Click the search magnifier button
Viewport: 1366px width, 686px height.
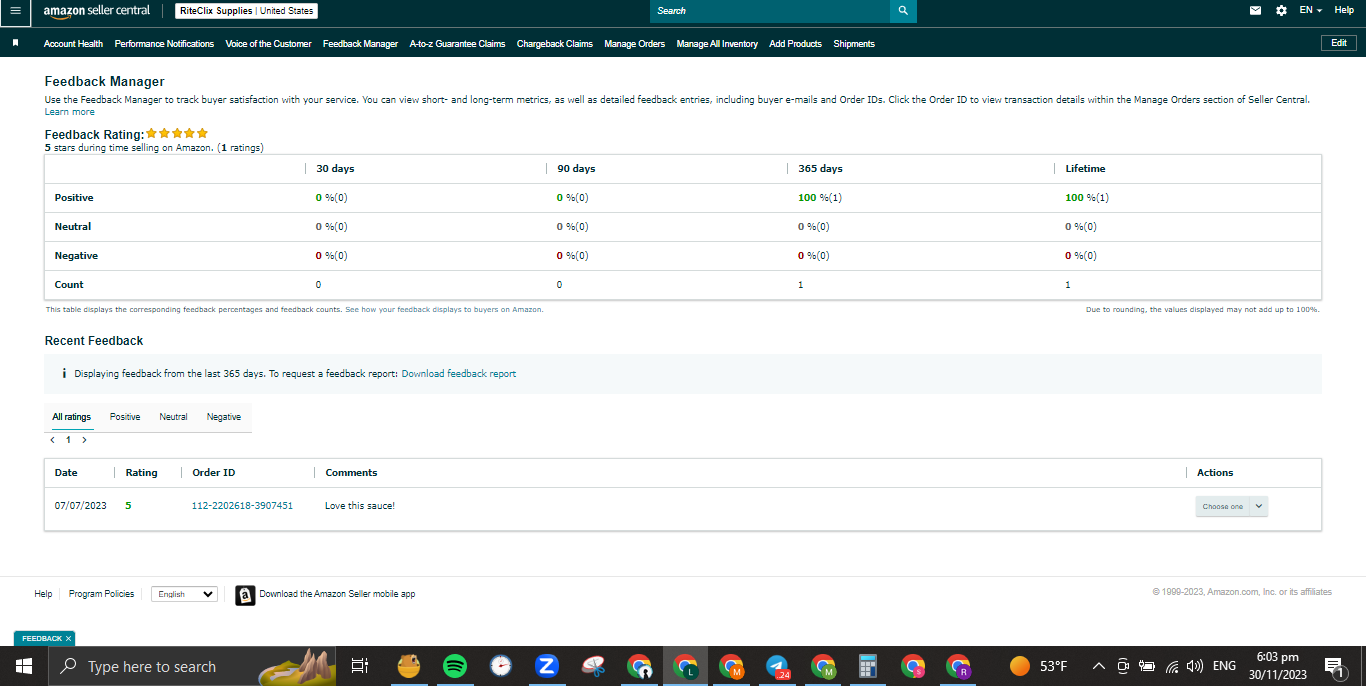903,11
